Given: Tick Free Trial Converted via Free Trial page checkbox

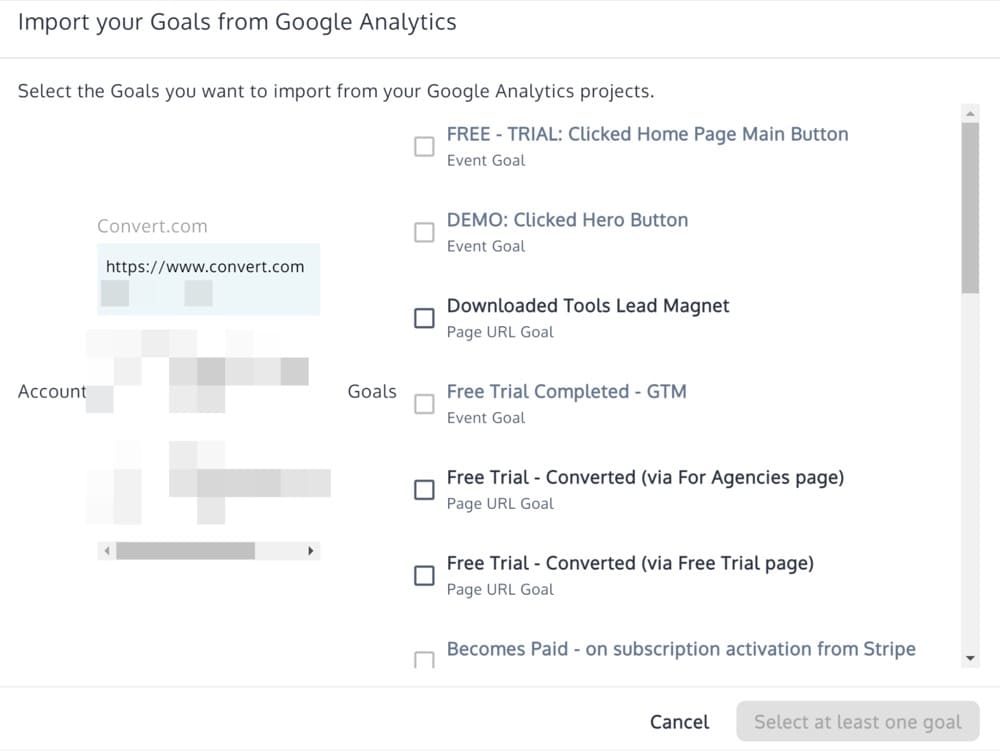Looking at the screenshot, I should coord(425,575).
